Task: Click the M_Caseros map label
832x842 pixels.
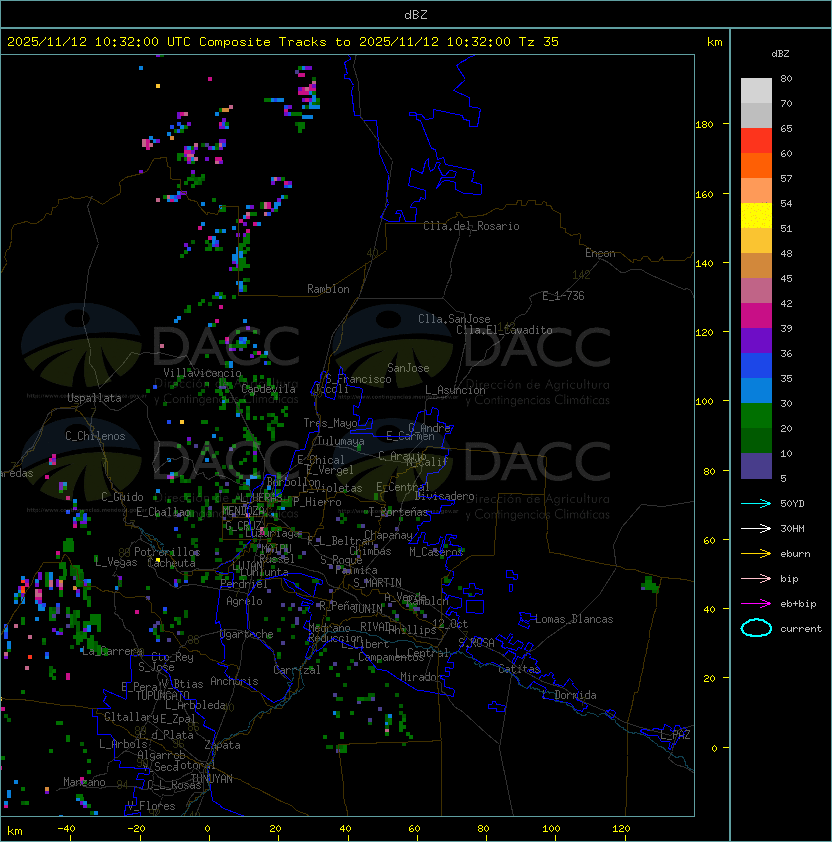Action: click(436, 552)
